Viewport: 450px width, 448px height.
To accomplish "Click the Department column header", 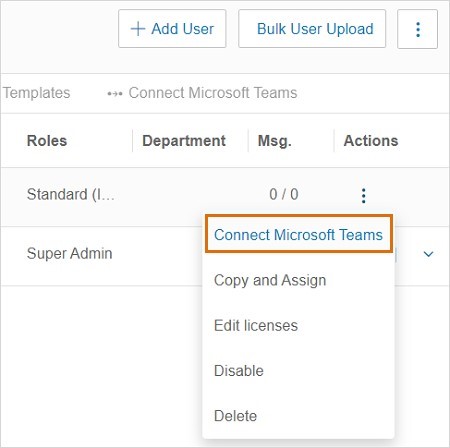I will [184, 141].
